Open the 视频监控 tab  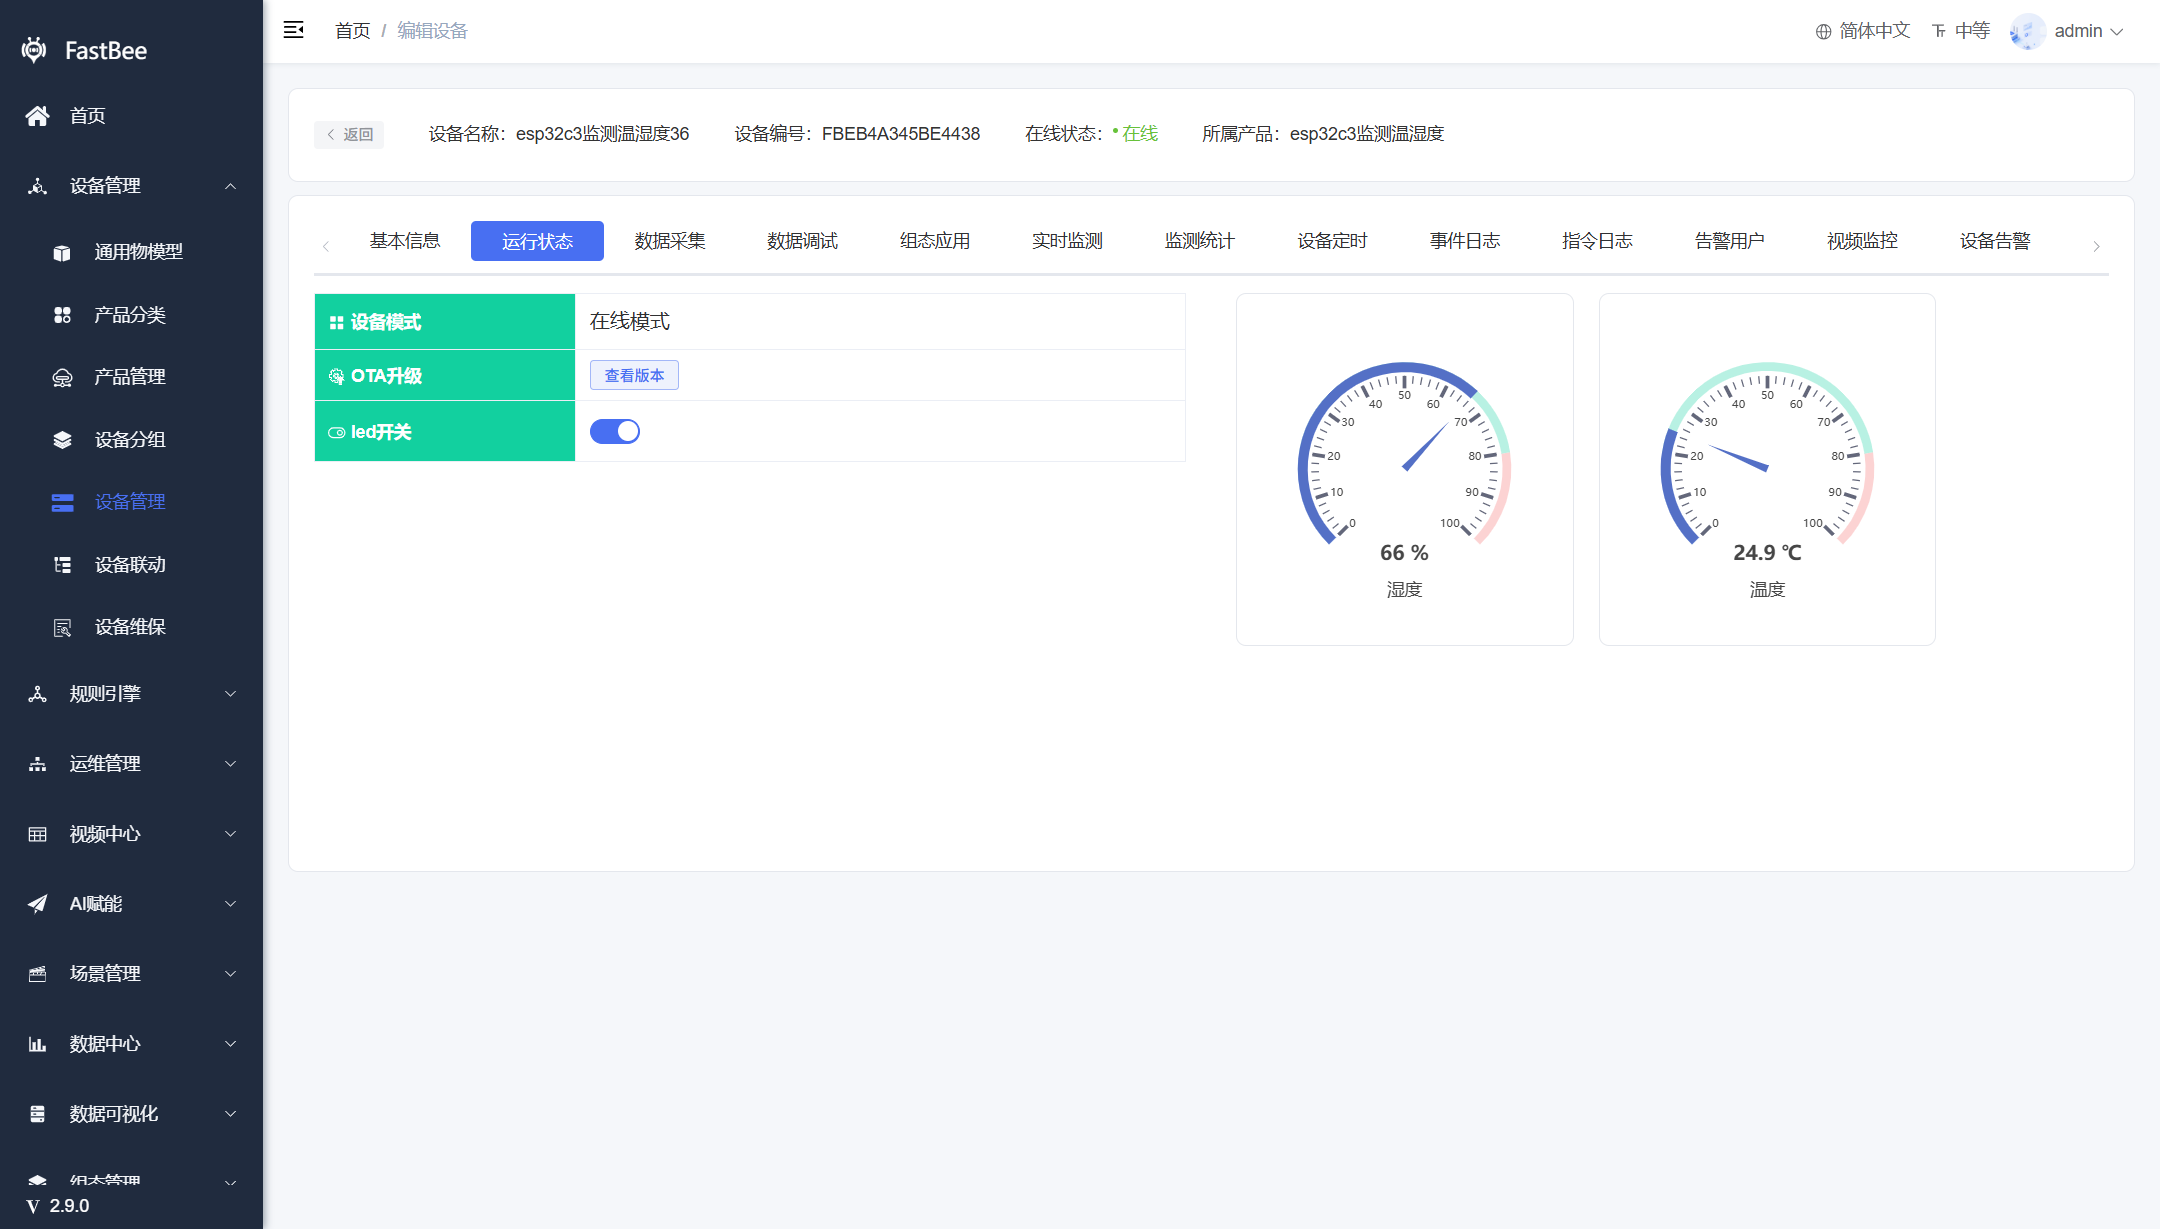pyautogui.click(x=1862, y=241)
